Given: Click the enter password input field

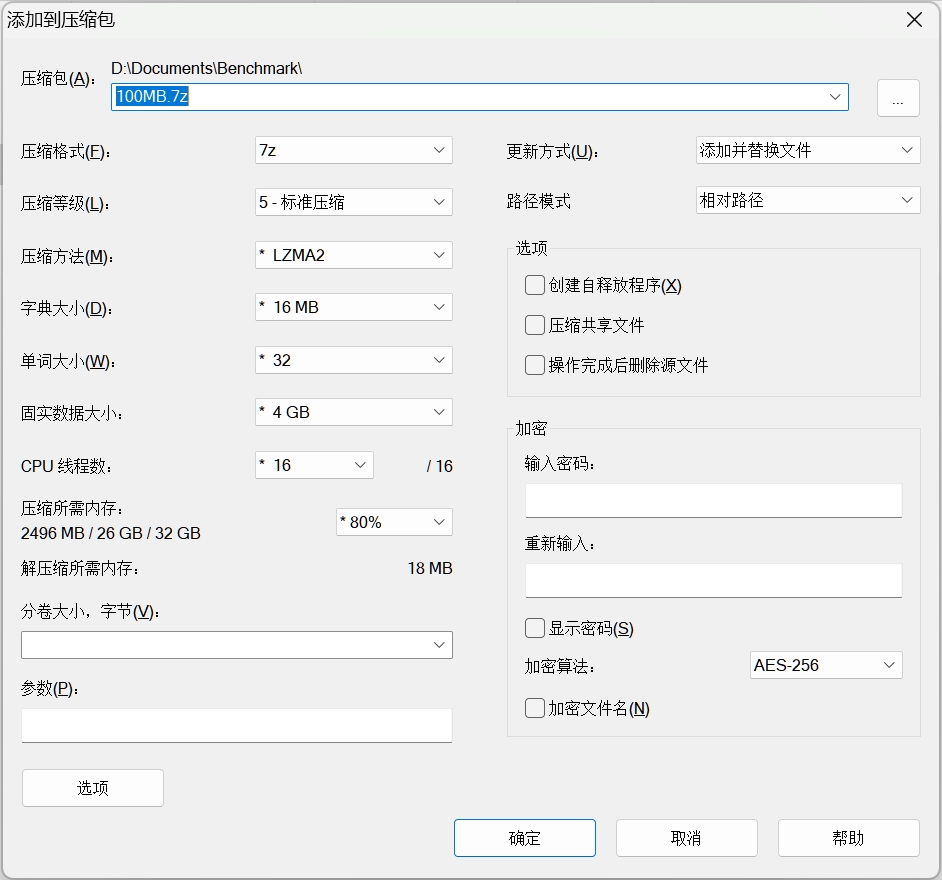Looking at the screenshot, I should 713,500.
